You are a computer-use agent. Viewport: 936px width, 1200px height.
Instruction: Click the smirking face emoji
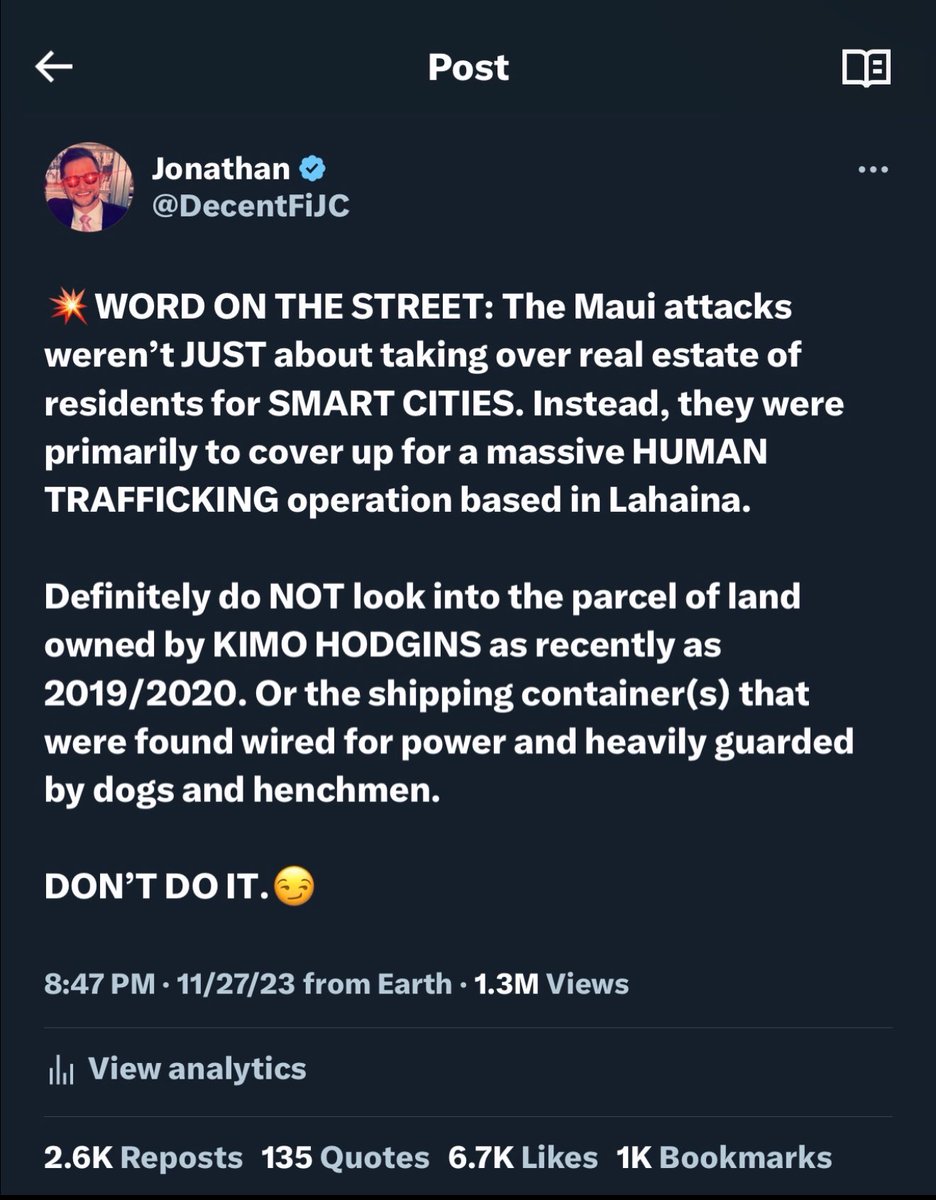(x=293, y=888)
